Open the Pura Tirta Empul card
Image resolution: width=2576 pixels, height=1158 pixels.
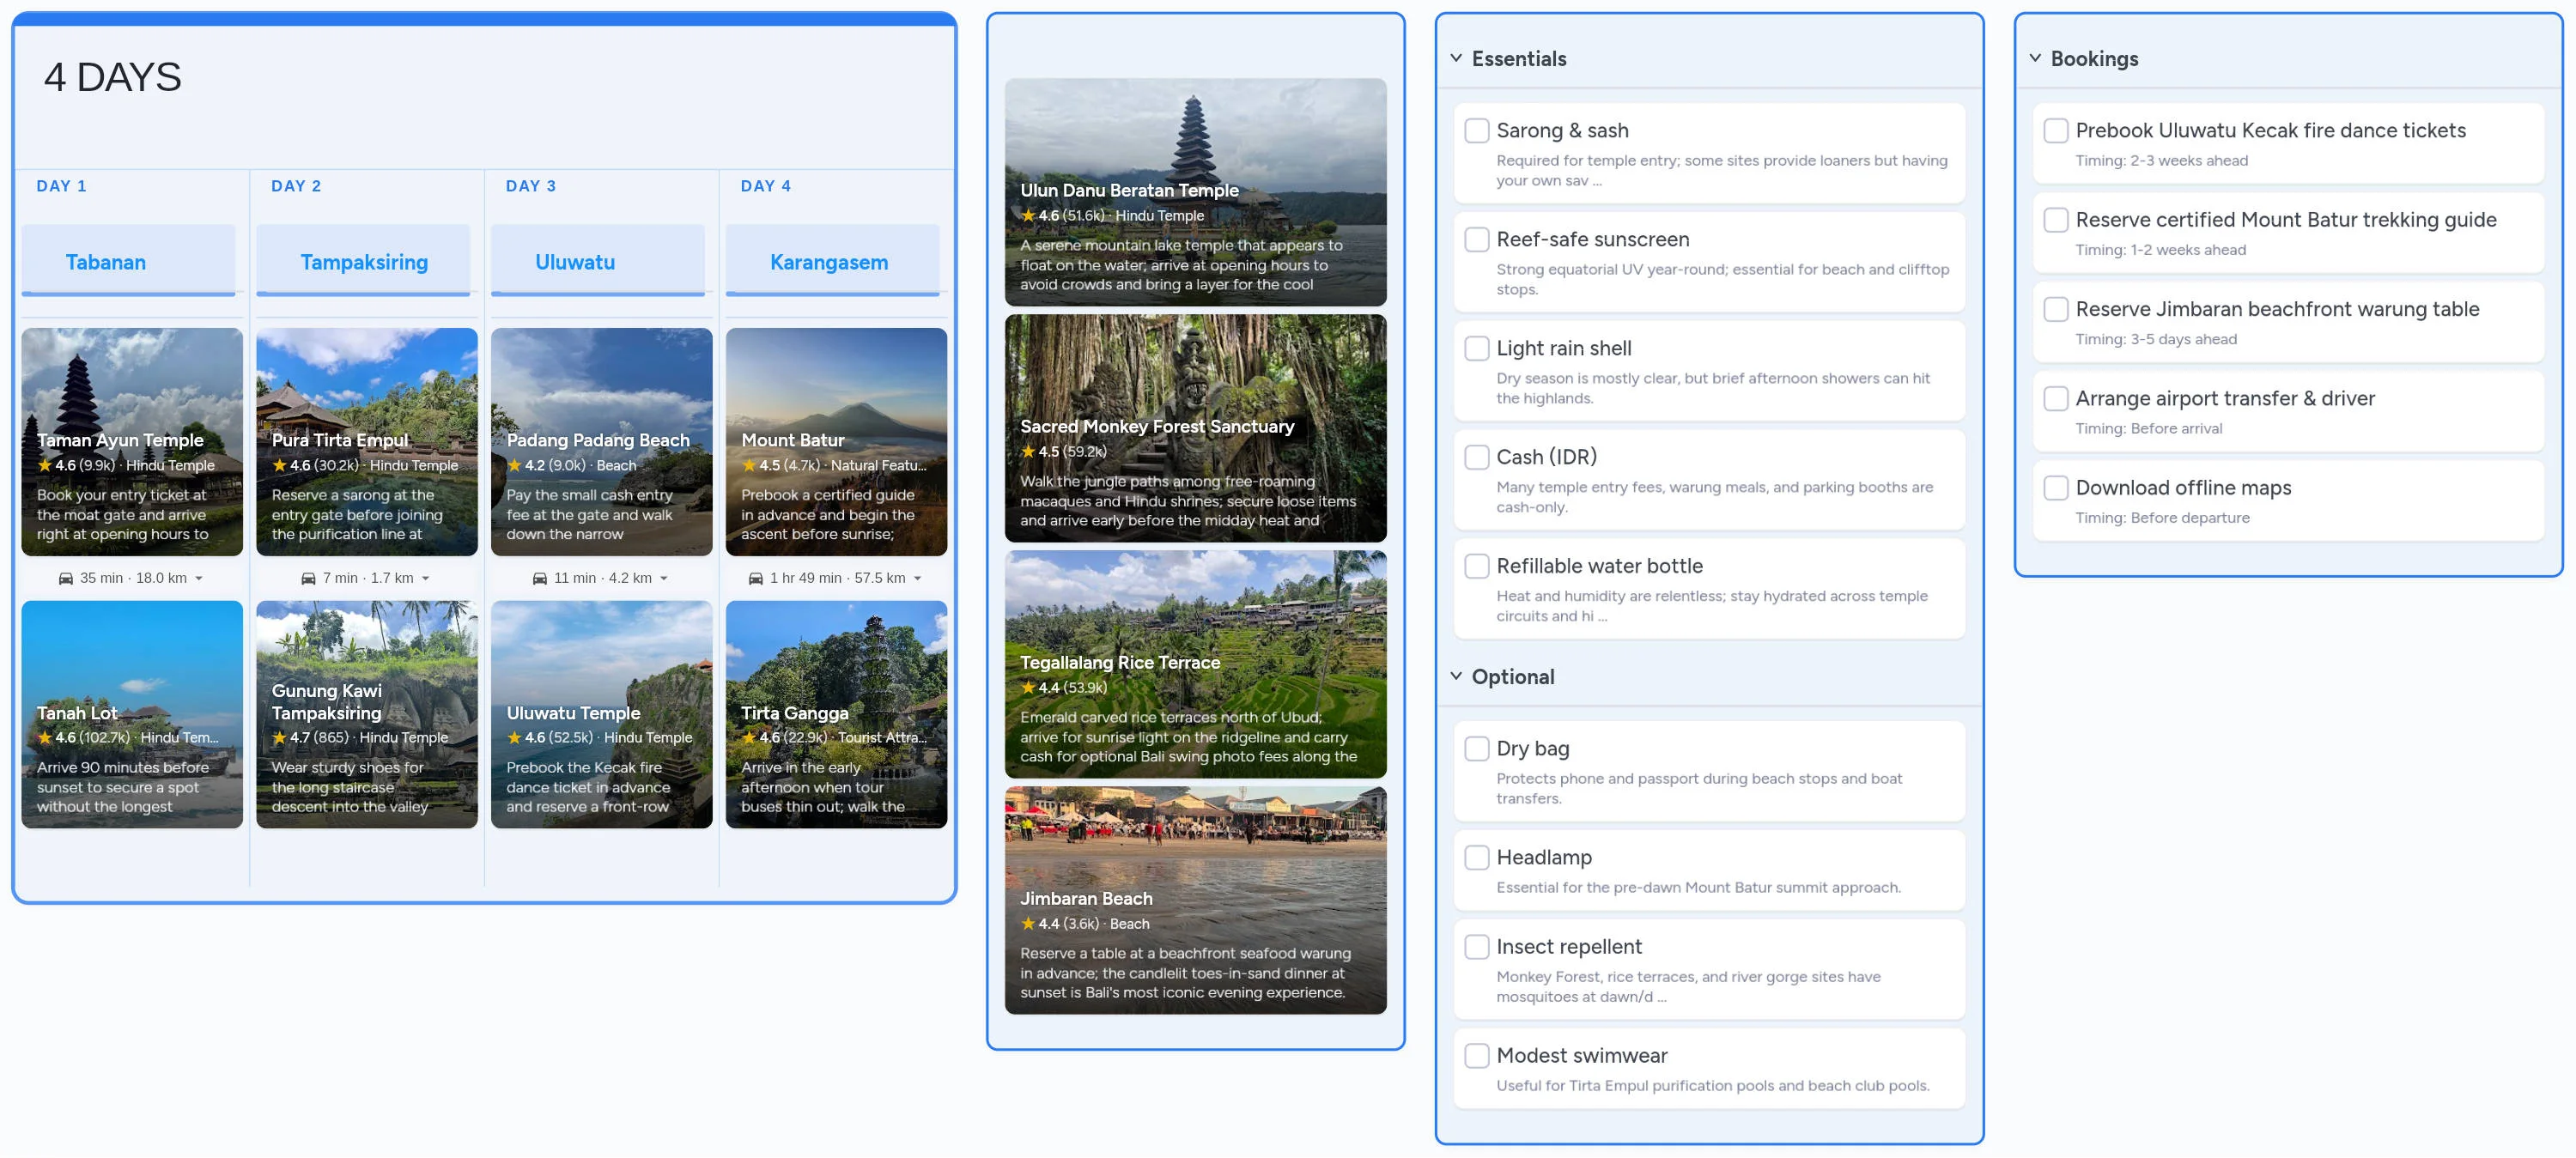click(x=367, y=442)
